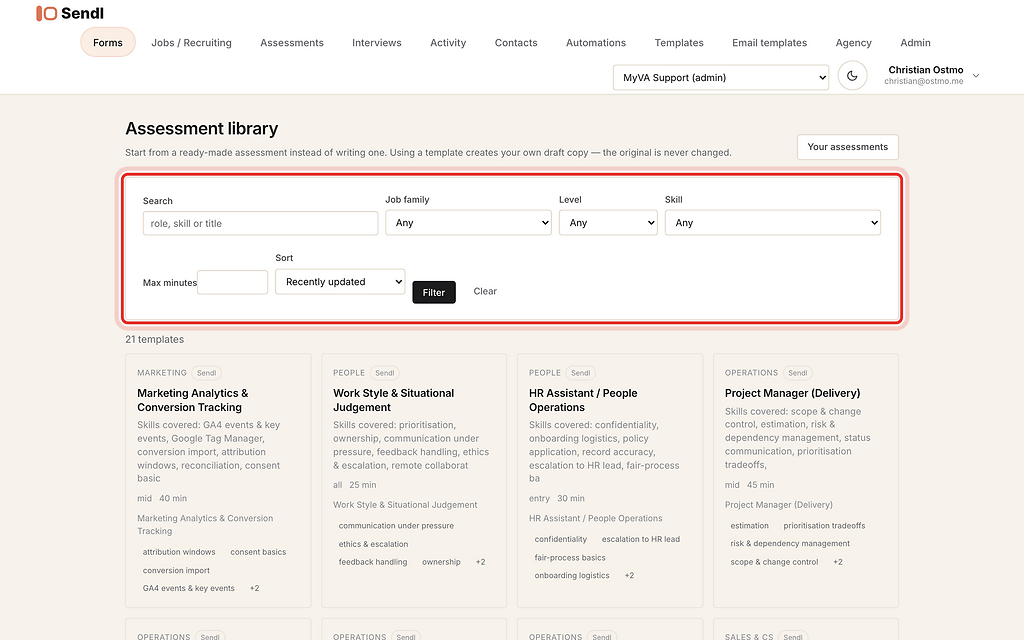Click the communication under pressure tag

(x=396, y=526)
